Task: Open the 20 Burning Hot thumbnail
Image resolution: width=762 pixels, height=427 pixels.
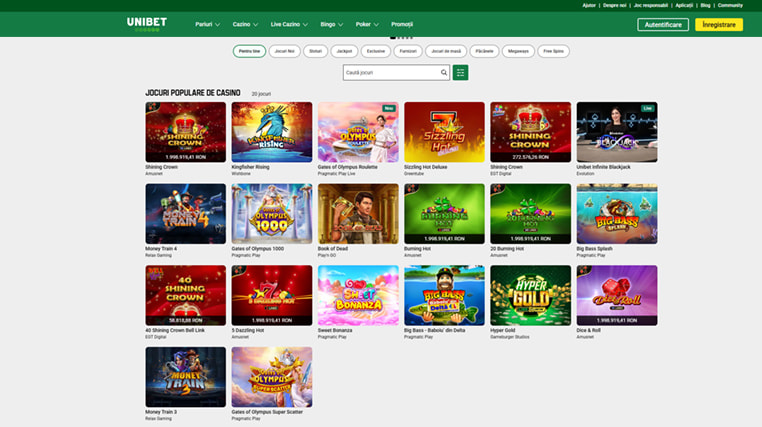Action: click(531, 214)
